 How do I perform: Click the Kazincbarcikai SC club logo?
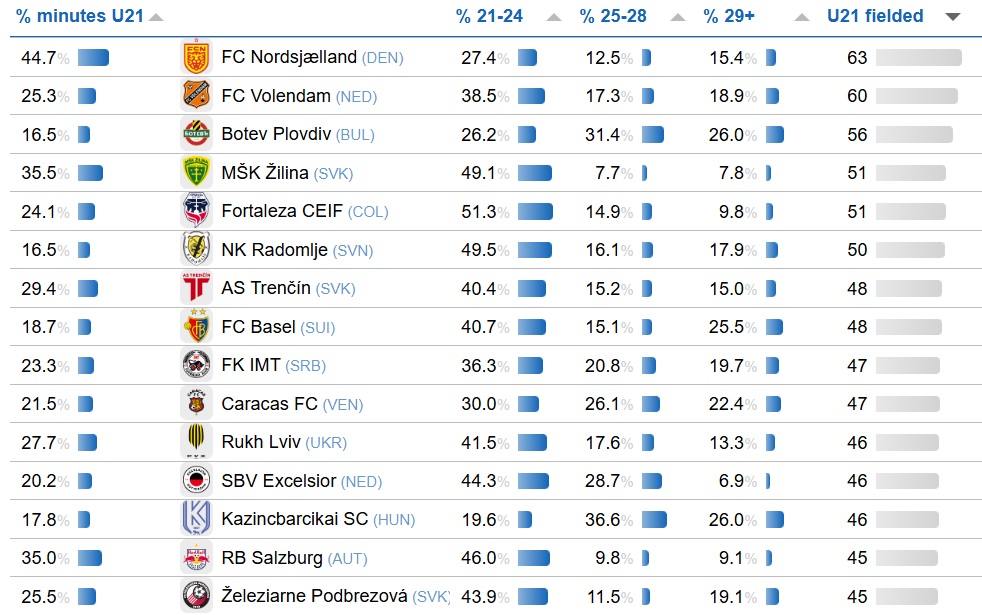(196, 519)
